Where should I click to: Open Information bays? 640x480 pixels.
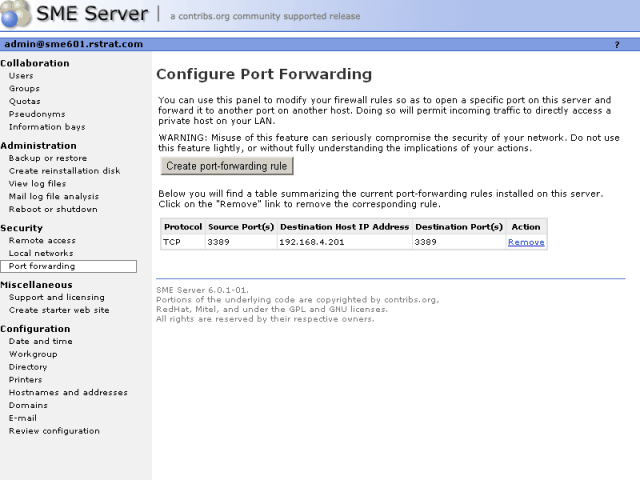(x=47, y=127)
